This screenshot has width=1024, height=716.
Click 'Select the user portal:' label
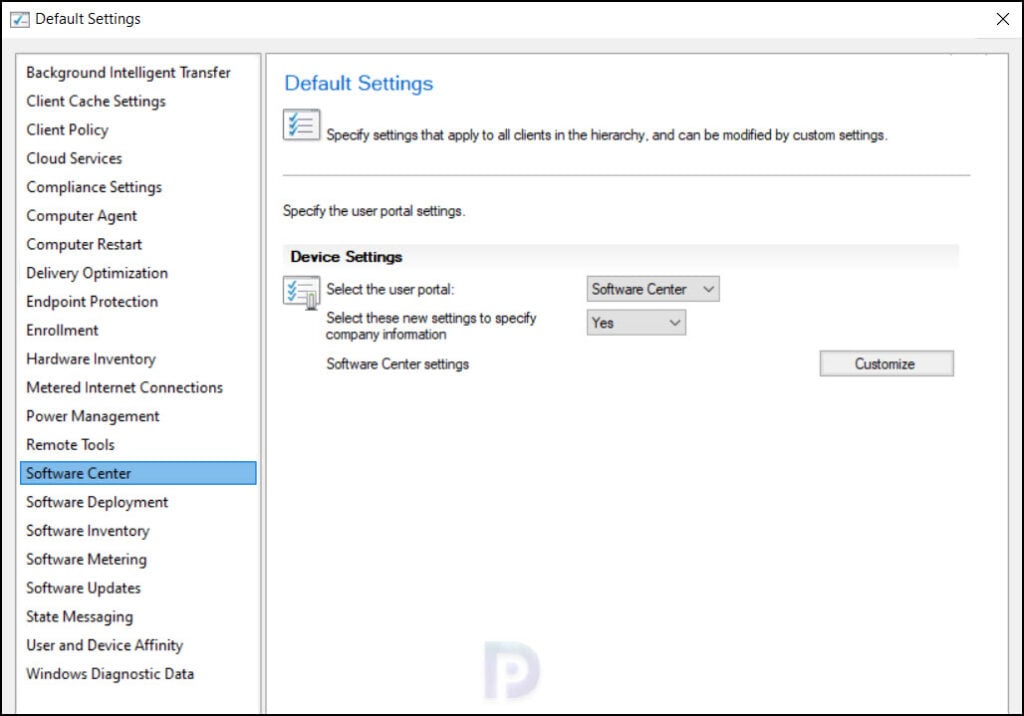pos(390,289)
